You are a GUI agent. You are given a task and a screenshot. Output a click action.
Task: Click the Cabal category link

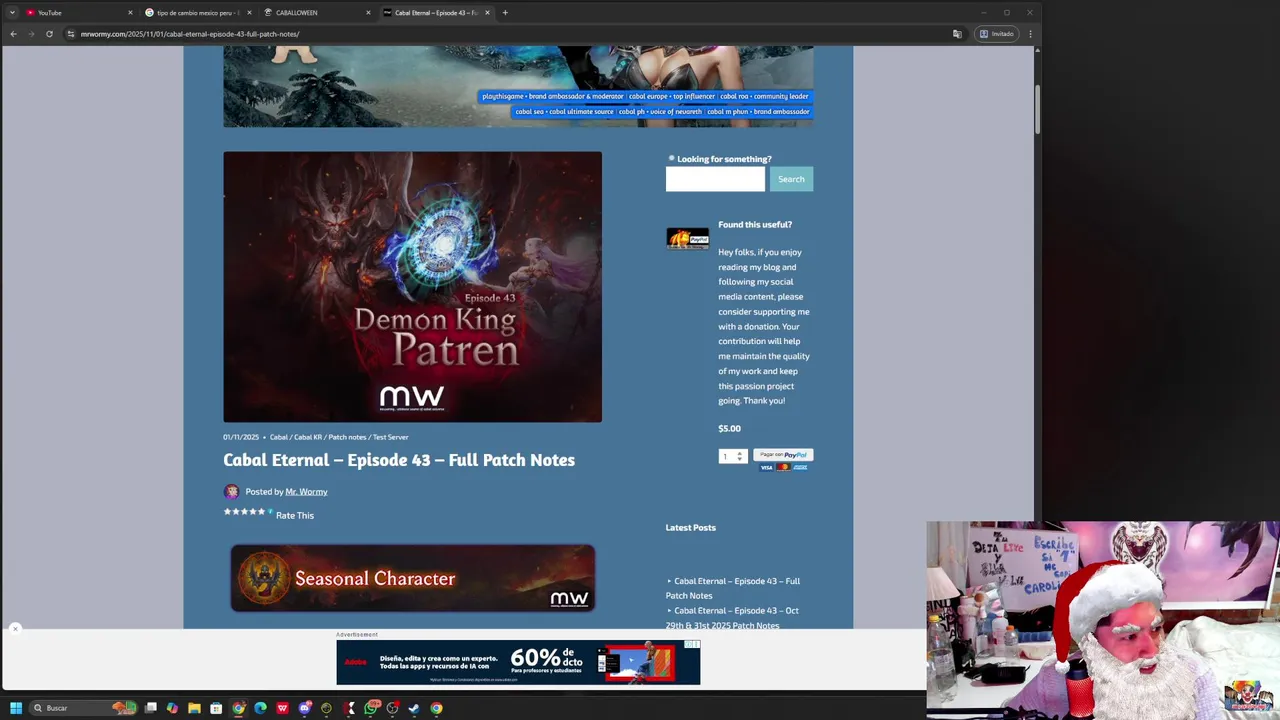[278, 437]
